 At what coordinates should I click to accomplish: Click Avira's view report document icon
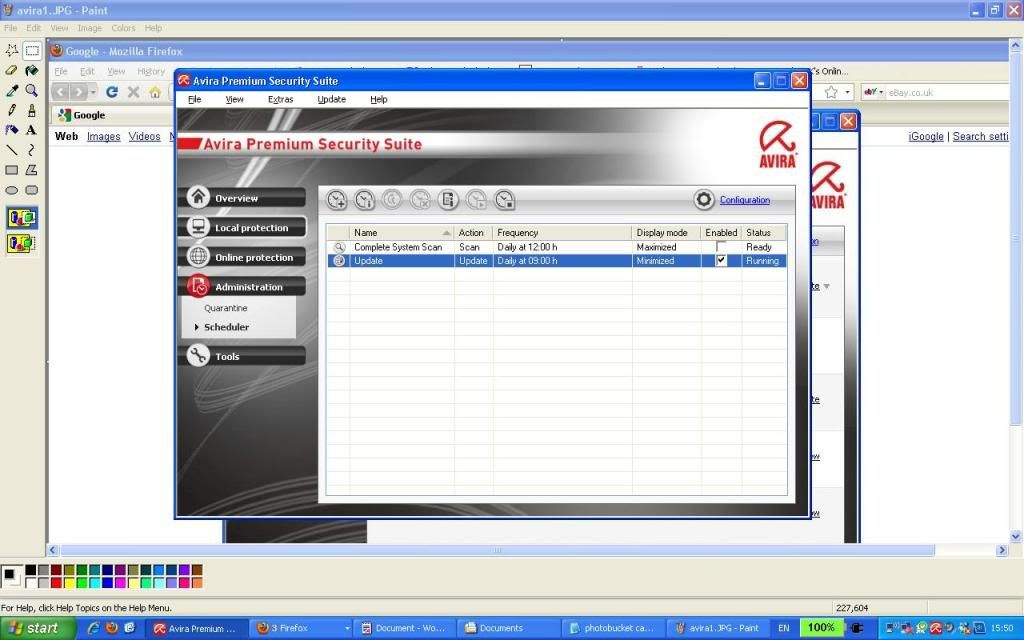(448, 200)
